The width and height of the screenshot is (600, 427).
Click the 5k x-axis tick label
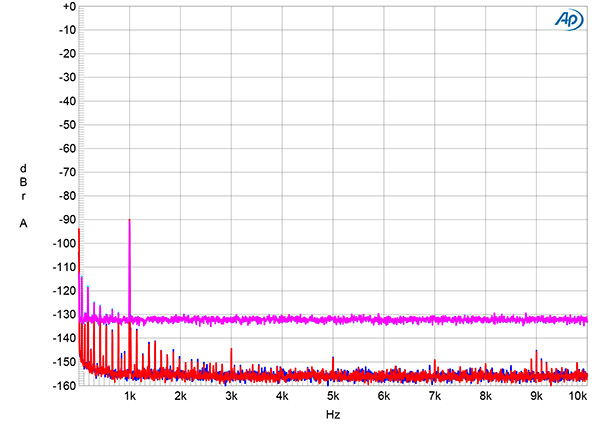click(333, 397)
